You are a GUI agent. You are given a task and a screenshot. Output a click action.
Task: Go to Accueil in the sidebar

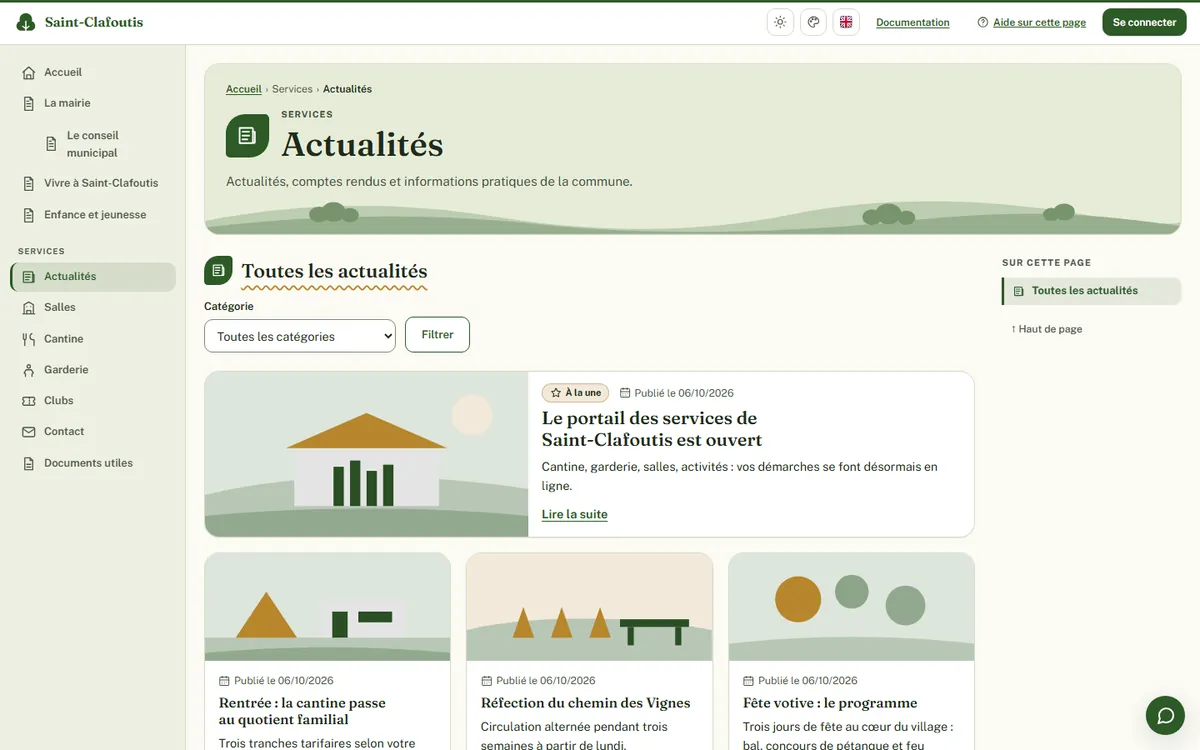click(x=93, y=72)
